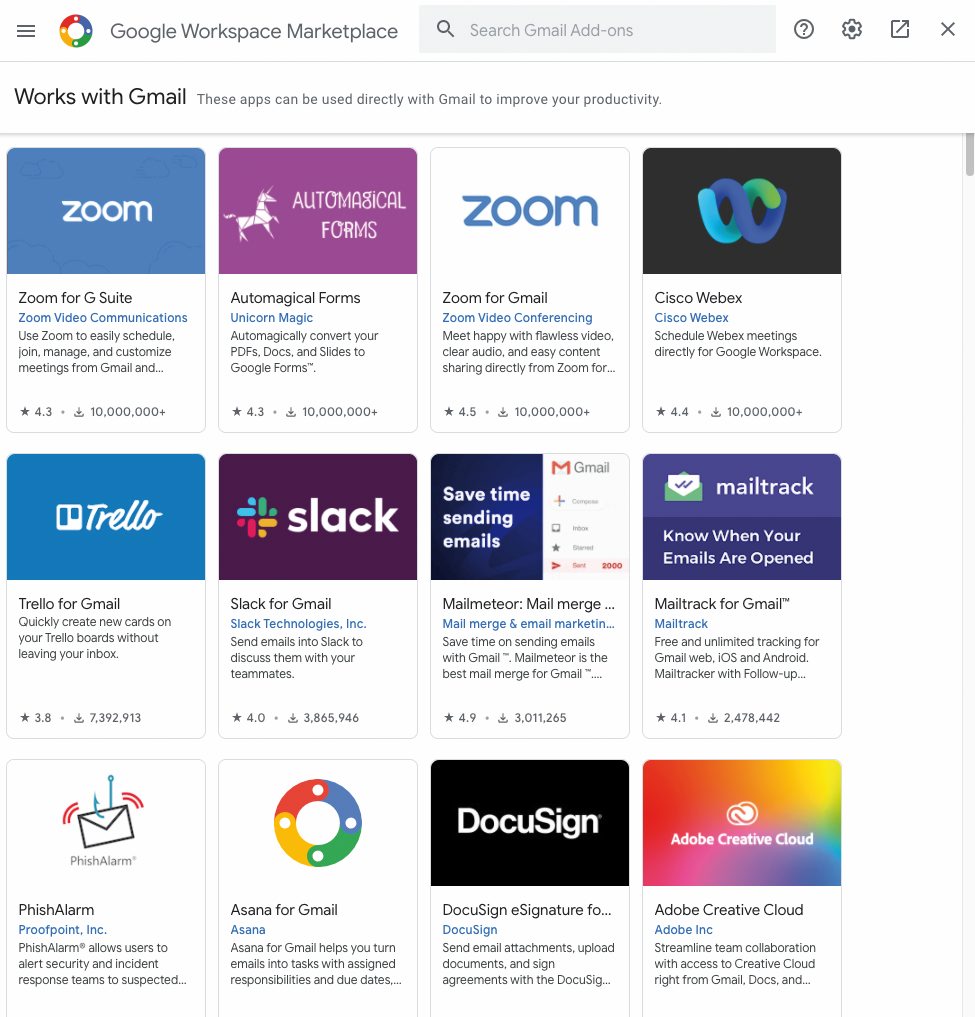This screenshot has width=975, height=1017.
Task: Select the PhishAlarm title
Action: point(56,910)
